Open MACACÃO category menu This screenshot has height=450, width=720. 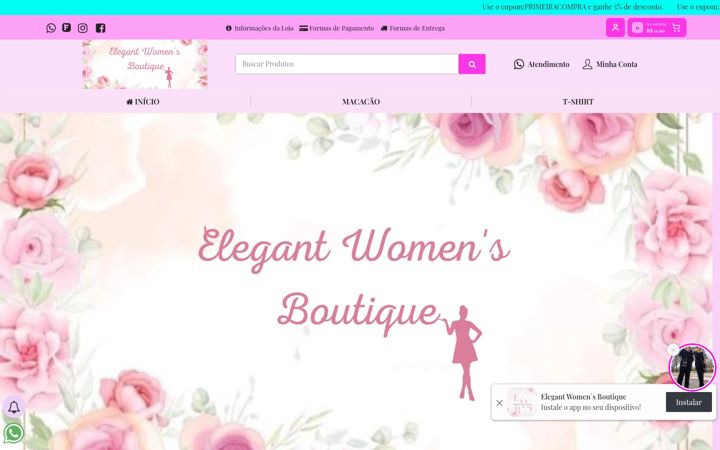[361, 101]
